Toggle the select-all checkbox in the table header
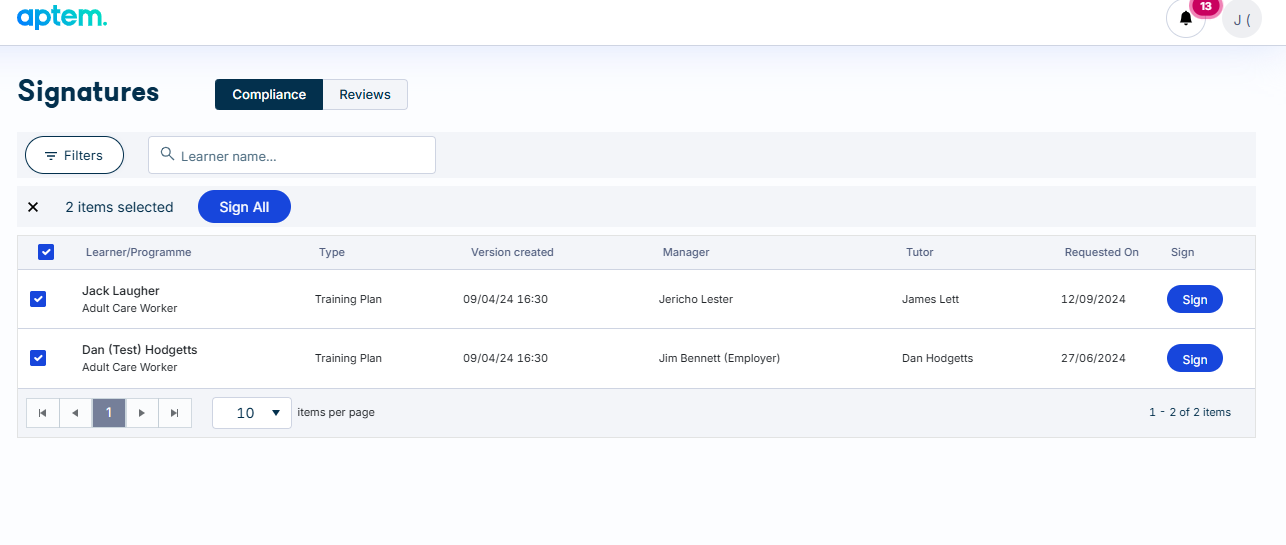The width and height of the screenshot is (1286, 545). (x=46, y=252)
